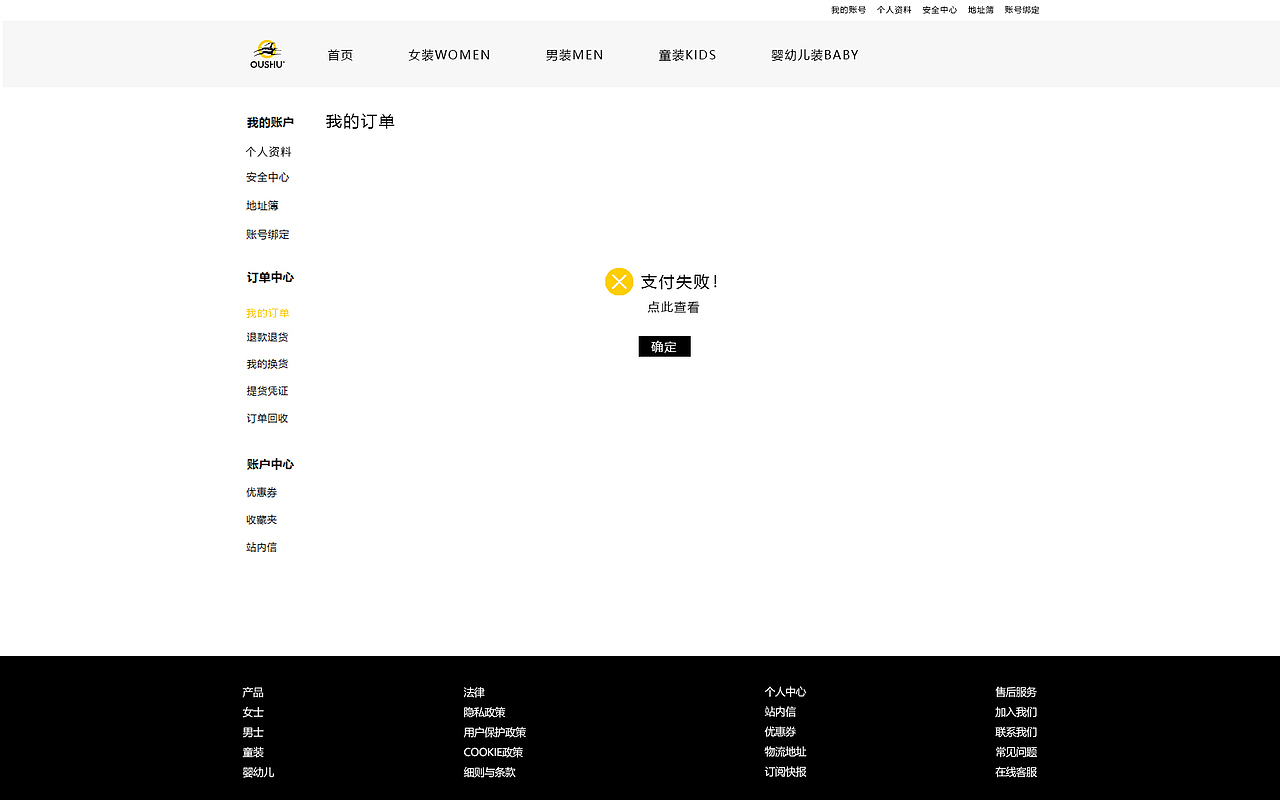Open 安全中心 from the sidebar
Image resolution: width=1280 pixels, height=800 pixels.
pyautogui.click(x=267, y=177)
